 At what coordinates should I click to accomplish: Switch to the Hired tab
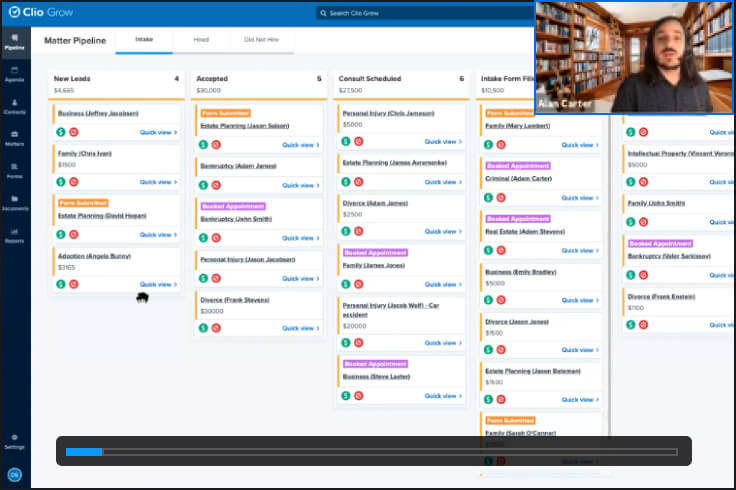coord(201,40)
